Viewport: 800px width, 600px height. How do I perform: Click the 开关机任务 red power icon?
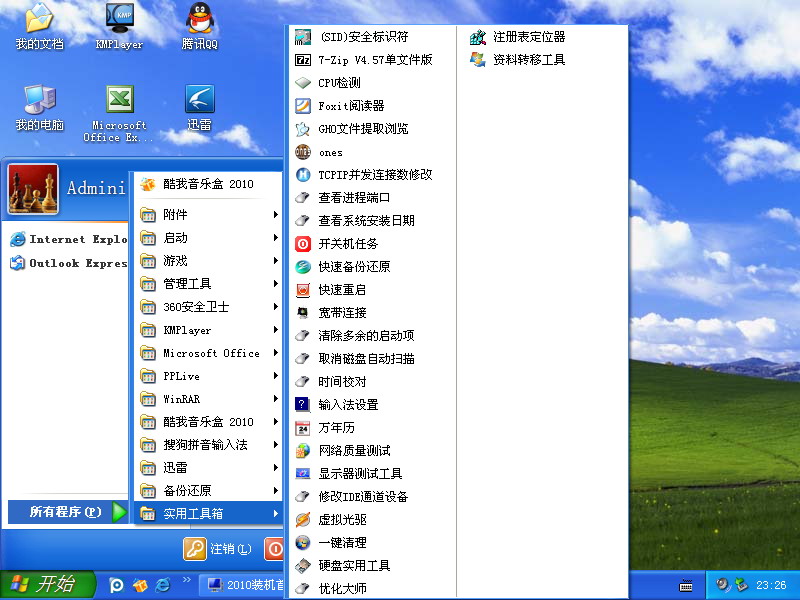303,244
